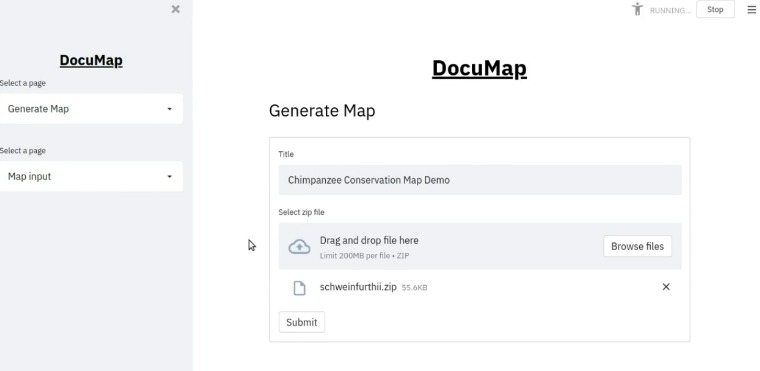Click the drag and drop file area
The image size is (760, 371).
coord(480,246)
